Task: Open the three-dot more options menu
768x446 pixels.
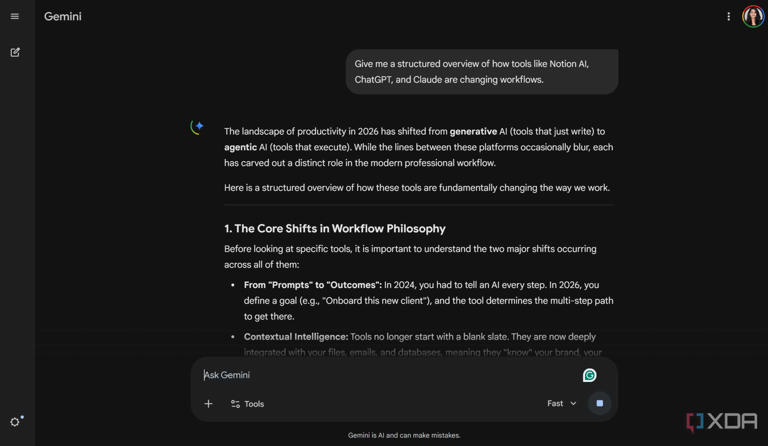Action: [x=728, y=16]
